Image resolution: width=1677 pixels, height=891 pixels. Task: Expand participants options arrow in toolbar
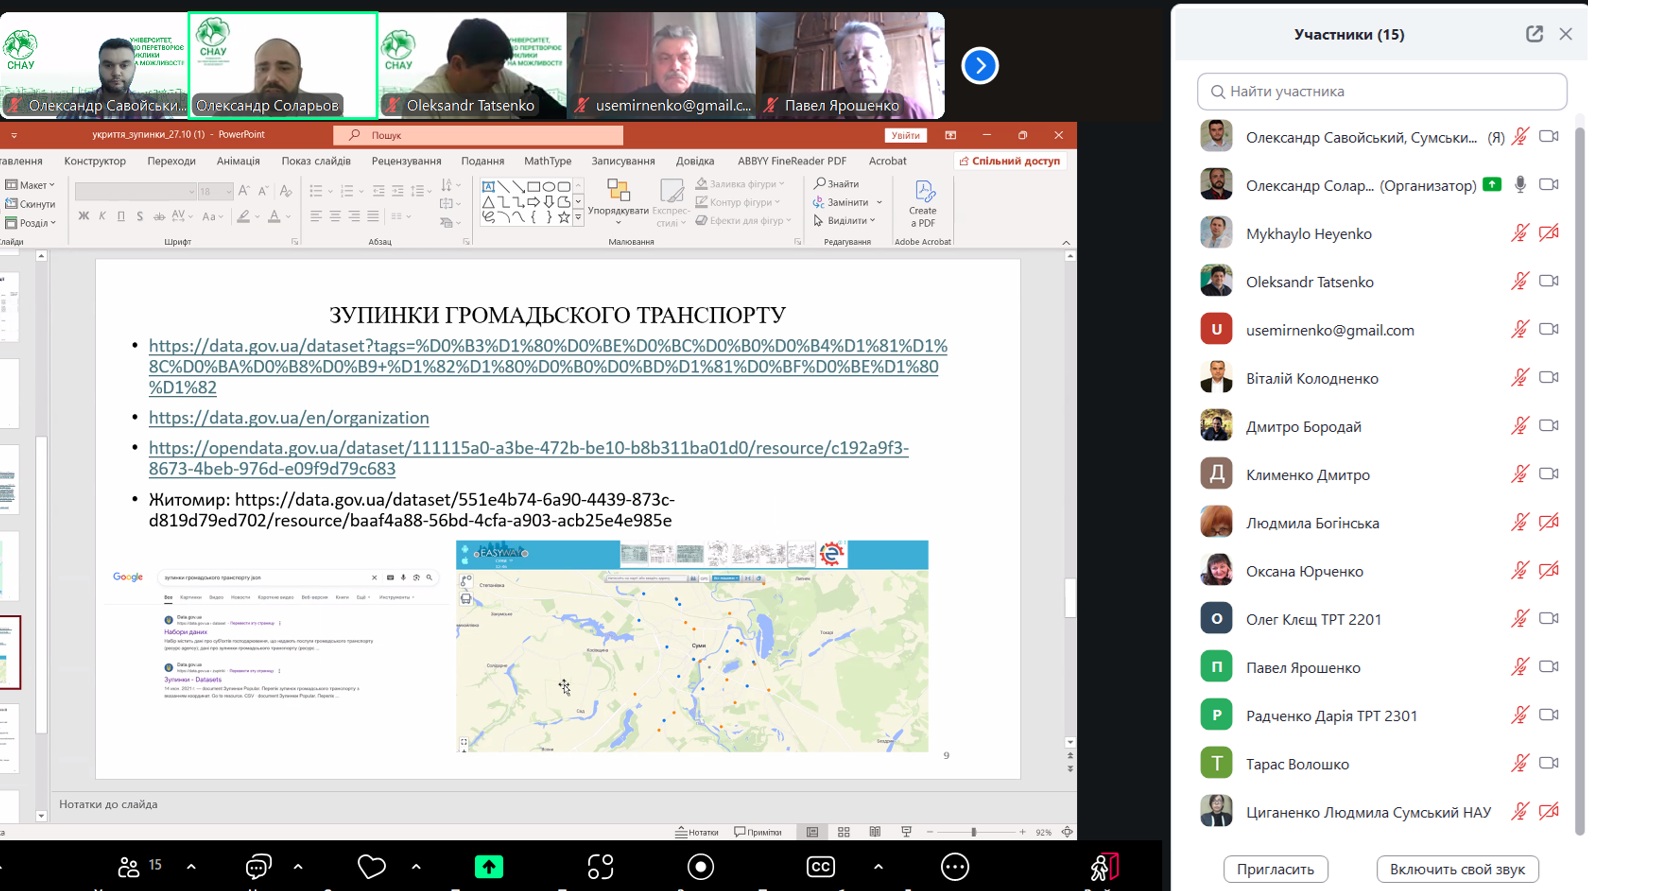coord(191,867)
